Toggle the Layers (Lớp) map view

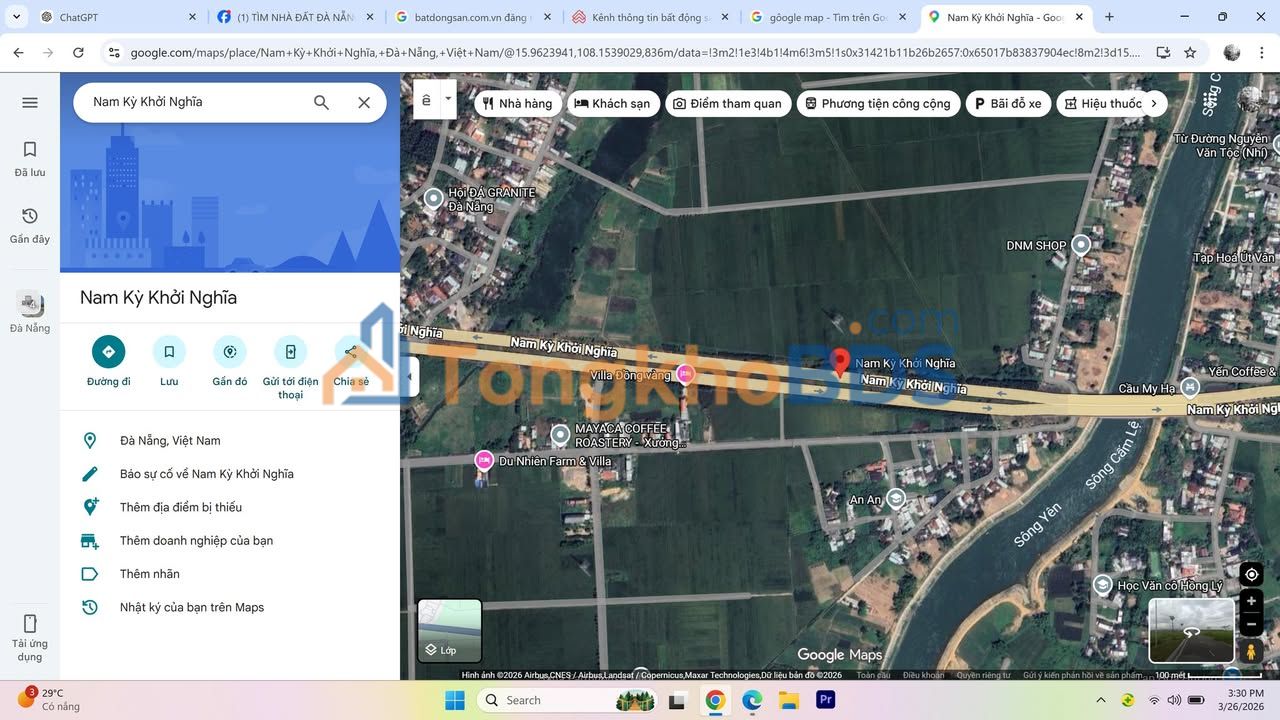[x=449, y=630]
